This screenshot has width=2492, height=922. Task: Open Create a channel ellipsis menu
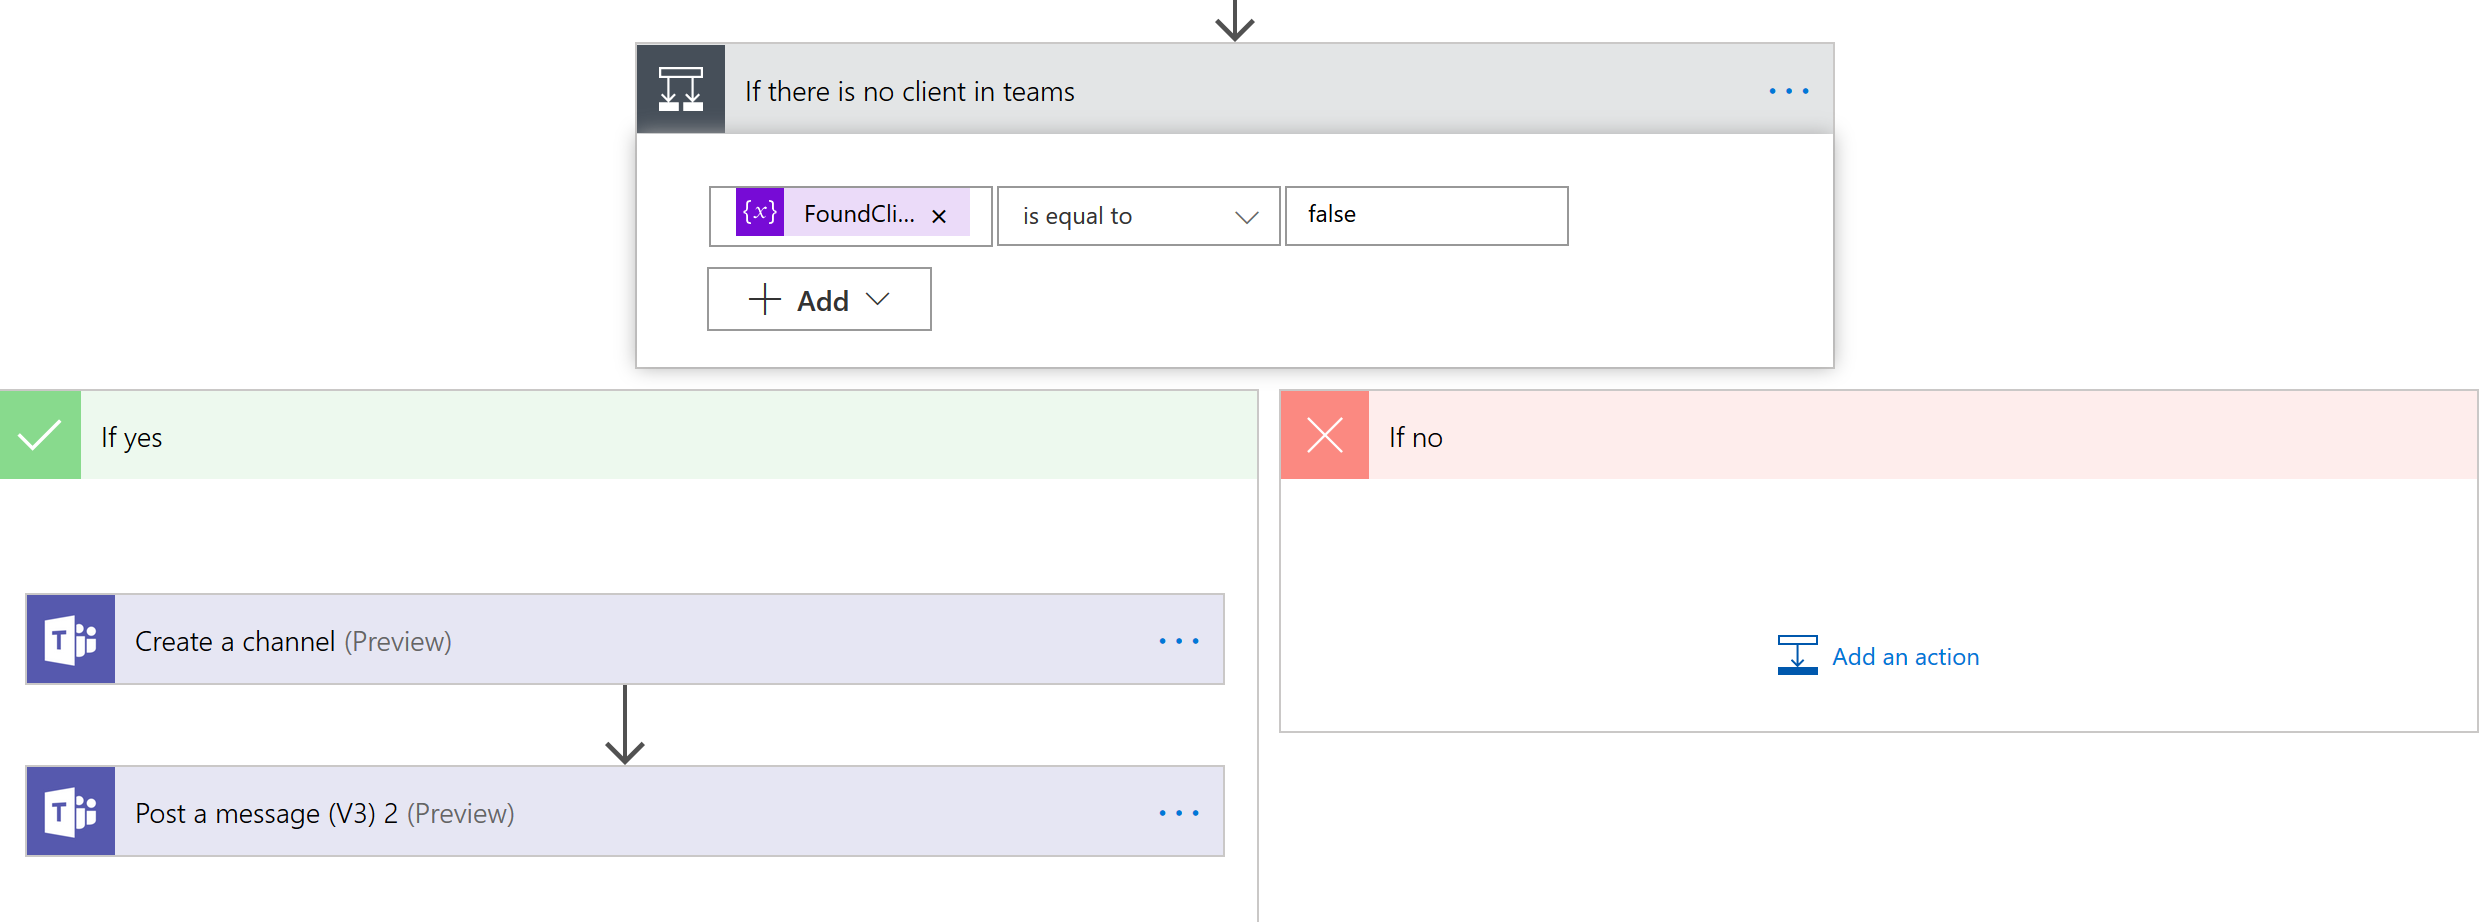click(1179, 641)
